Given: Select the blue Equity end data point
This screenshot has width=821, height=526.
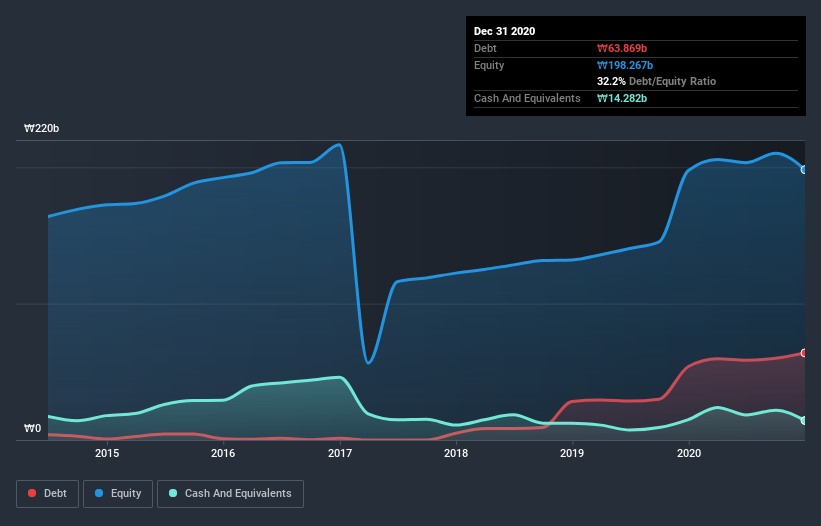Looking at the screenshot, I should [804, 170].
